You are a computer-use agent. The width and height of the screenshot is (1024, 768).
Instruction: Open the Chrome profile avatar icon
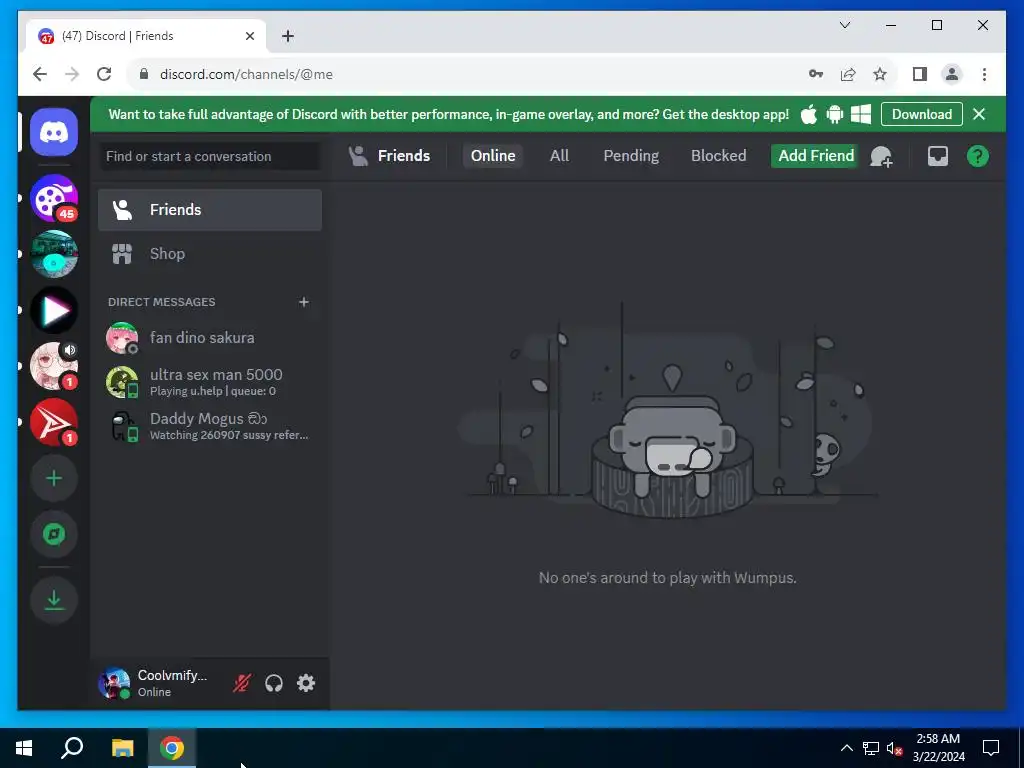[x=952, y=74]
